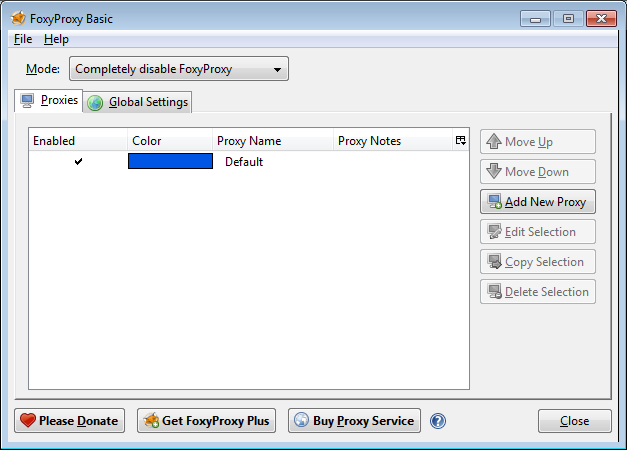
Task: Click the Add New Proxy icon
Action: pos(494,202)
